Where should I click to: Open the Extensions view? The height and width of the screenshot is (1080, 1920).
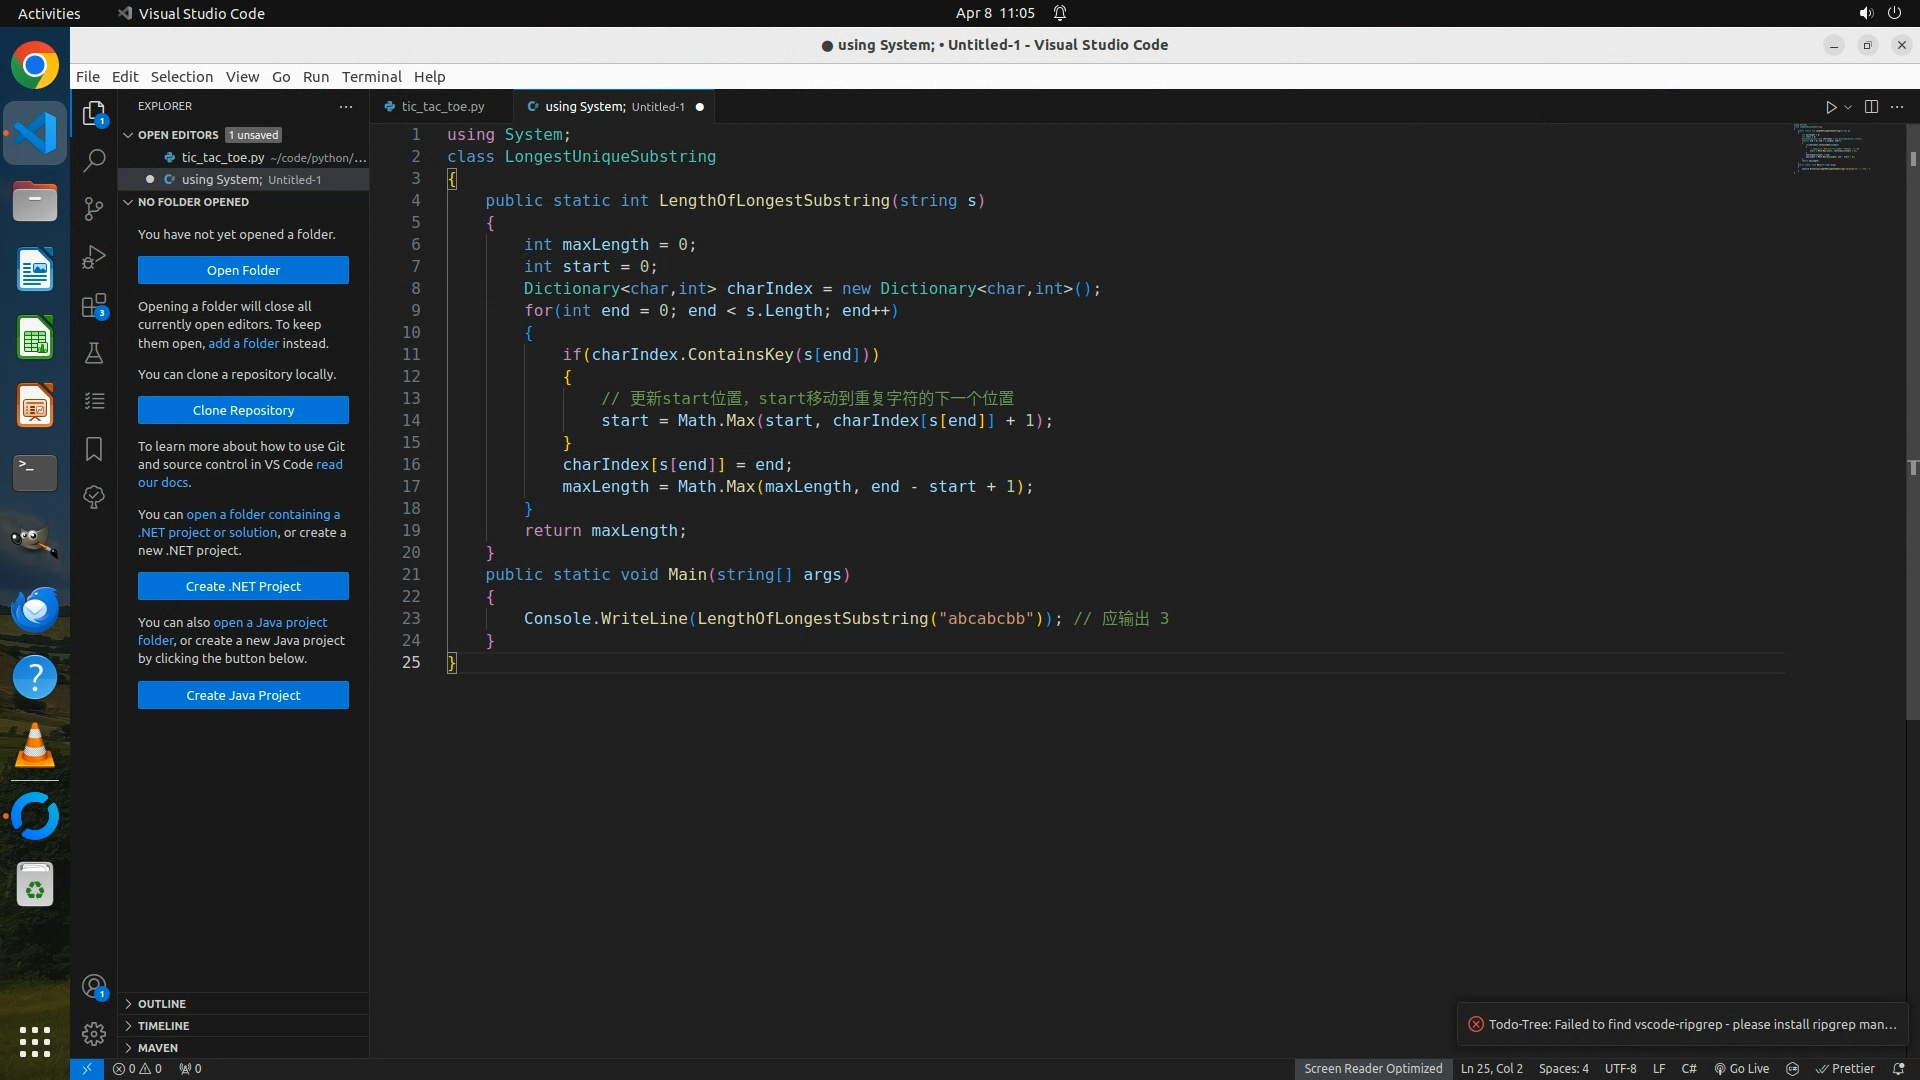(x=94, y=306)
